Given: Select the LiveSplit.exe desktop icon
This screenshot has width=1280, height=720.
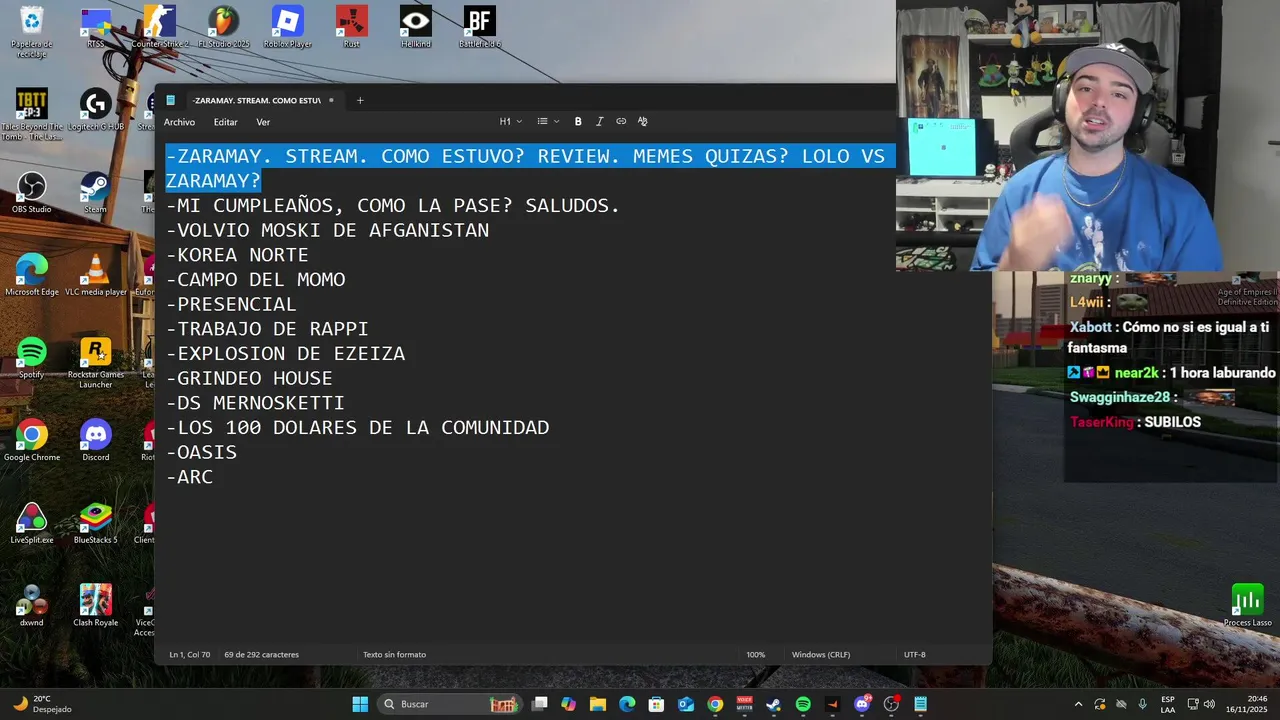Looking at the screenshot, I should [32, 523].
